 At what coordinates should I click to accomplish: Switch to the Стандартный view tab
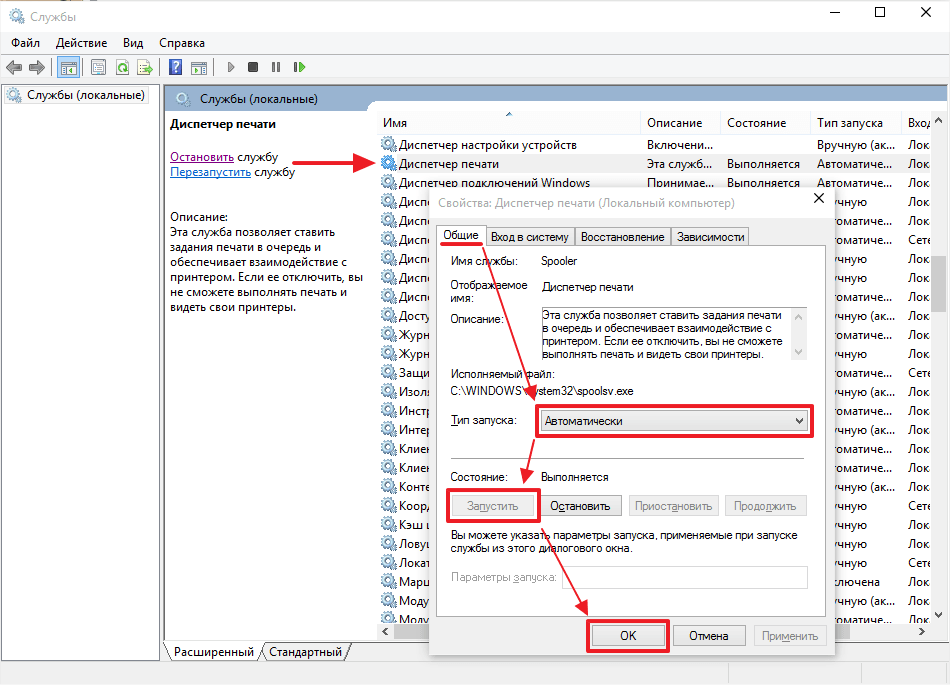305,652
